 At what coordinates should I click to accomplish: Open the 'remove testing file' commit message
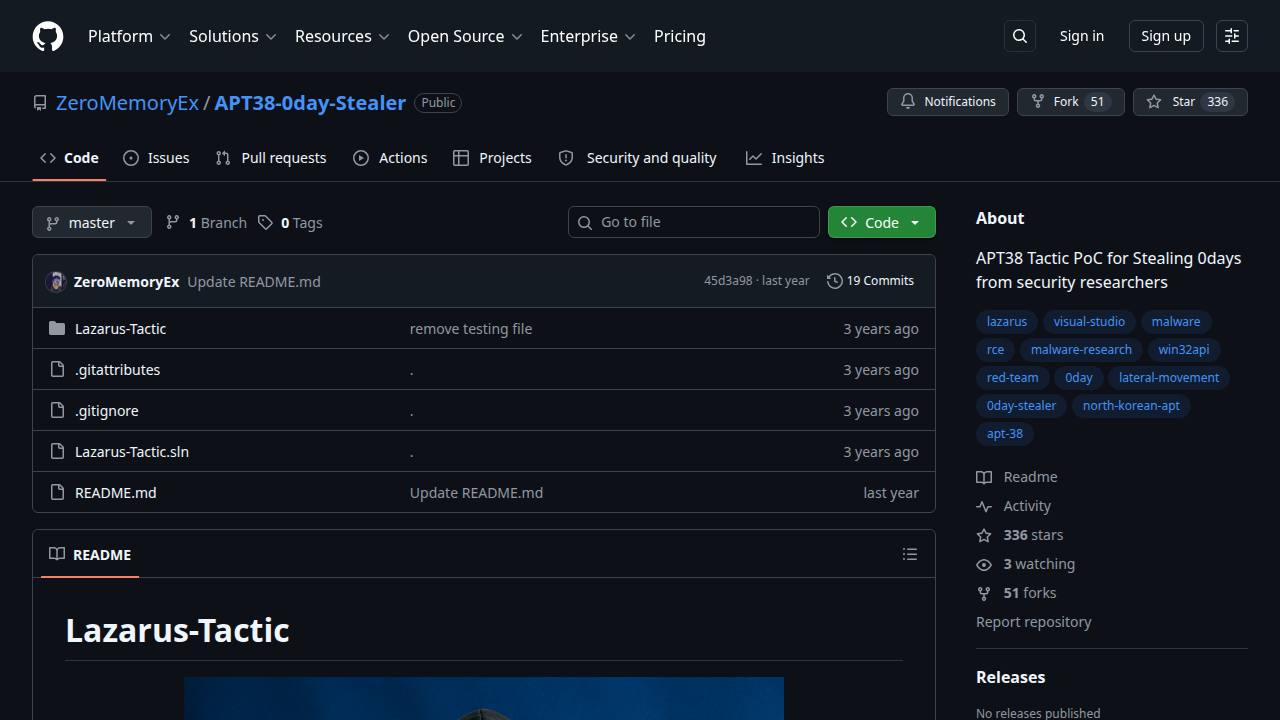[471, 329]
